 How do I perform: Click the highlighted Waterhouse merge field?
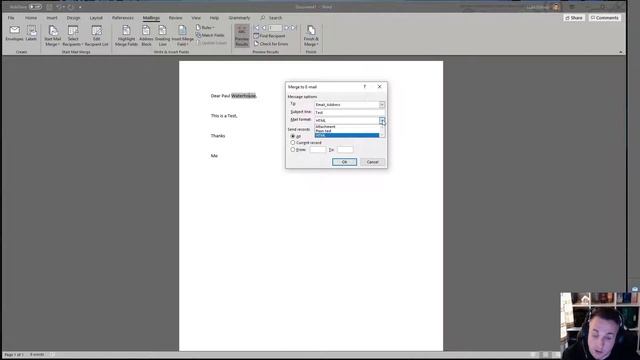[x=244, y=96]
